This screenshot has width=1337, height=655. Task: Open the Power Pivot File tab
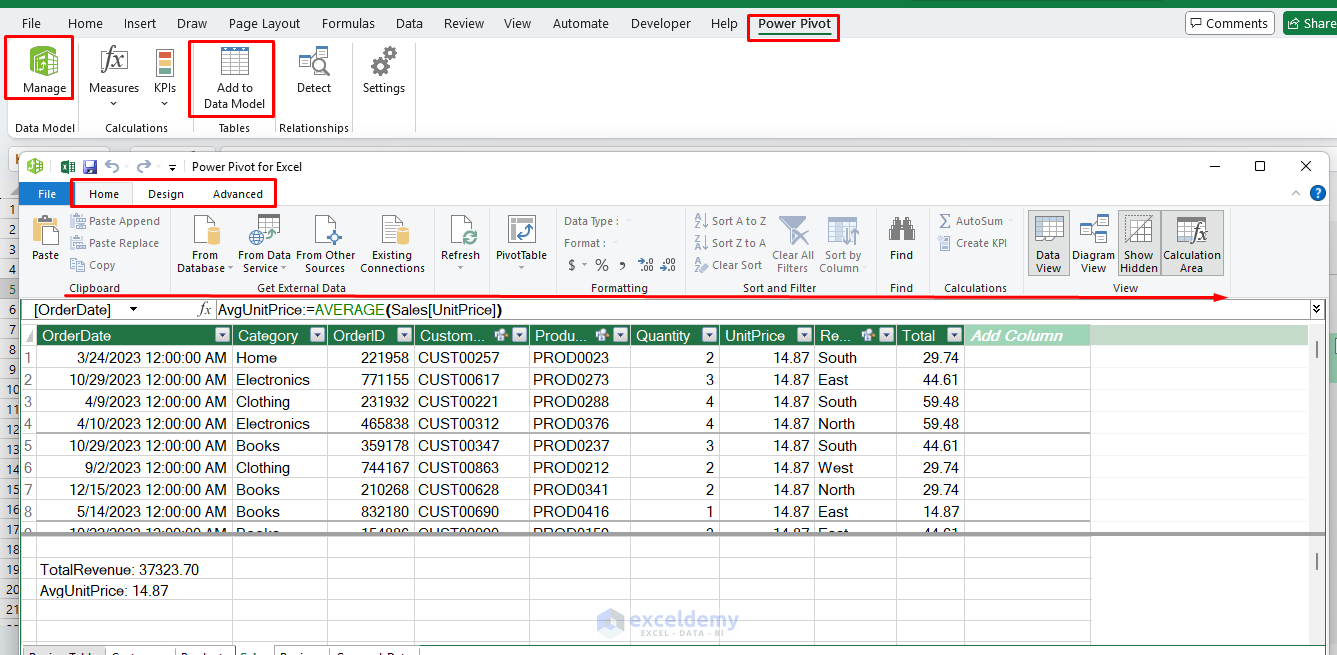pyautogui.click(x=47, y=194)
